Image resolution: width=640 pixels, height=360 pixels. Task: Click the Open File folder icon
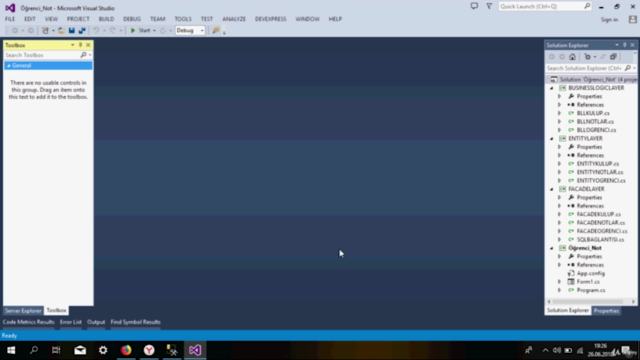coord(61,31)
